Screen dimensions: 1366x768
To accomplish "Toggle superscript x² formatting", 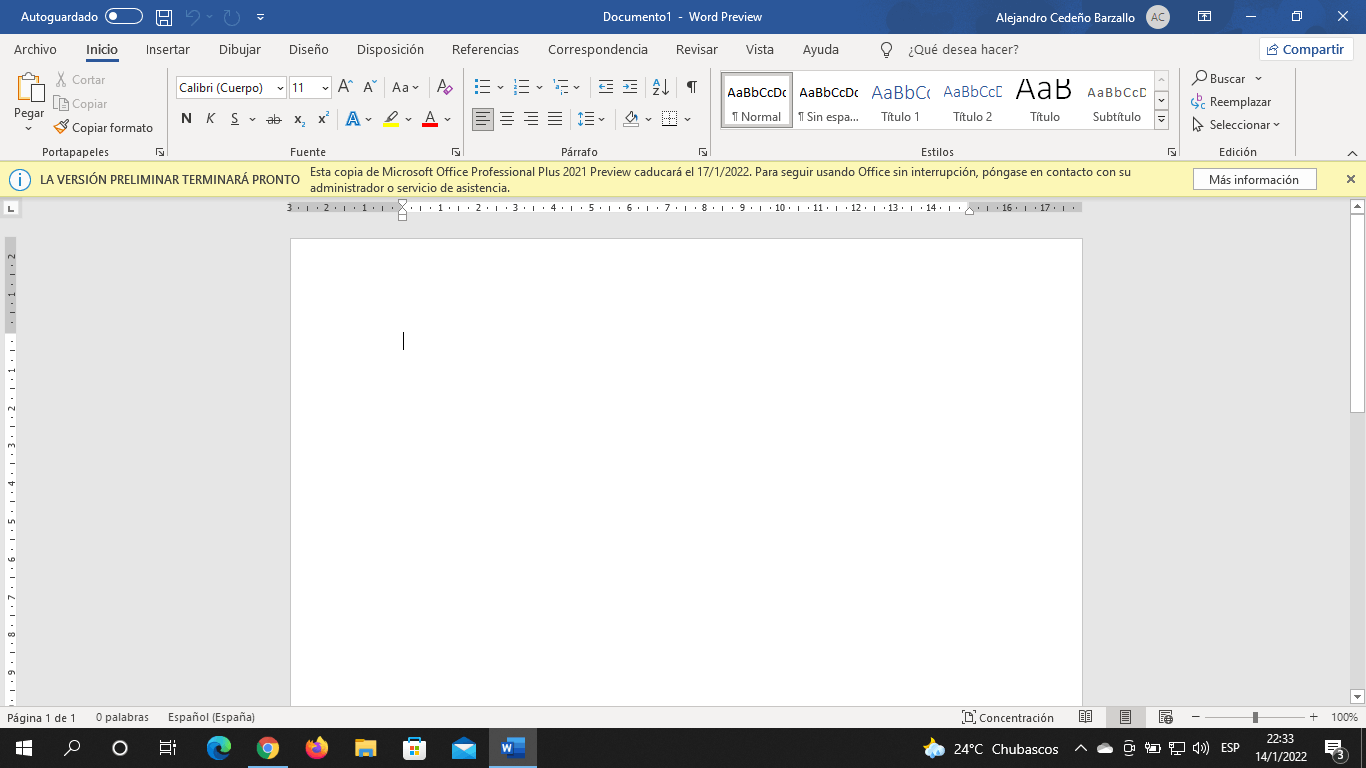I will (x=323, y=119).
